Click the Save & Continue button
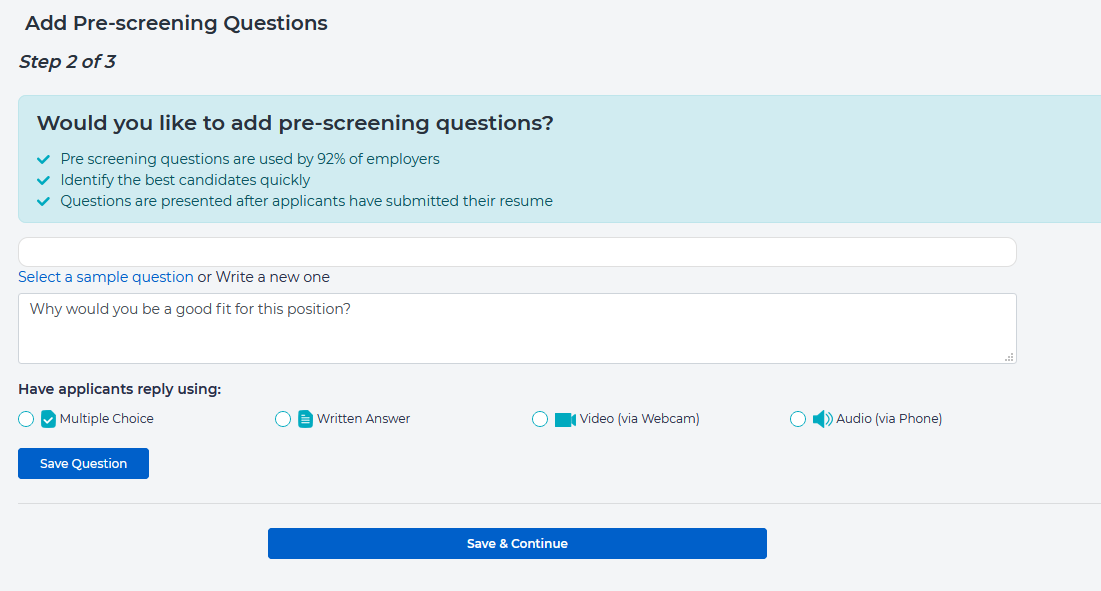 517,544
